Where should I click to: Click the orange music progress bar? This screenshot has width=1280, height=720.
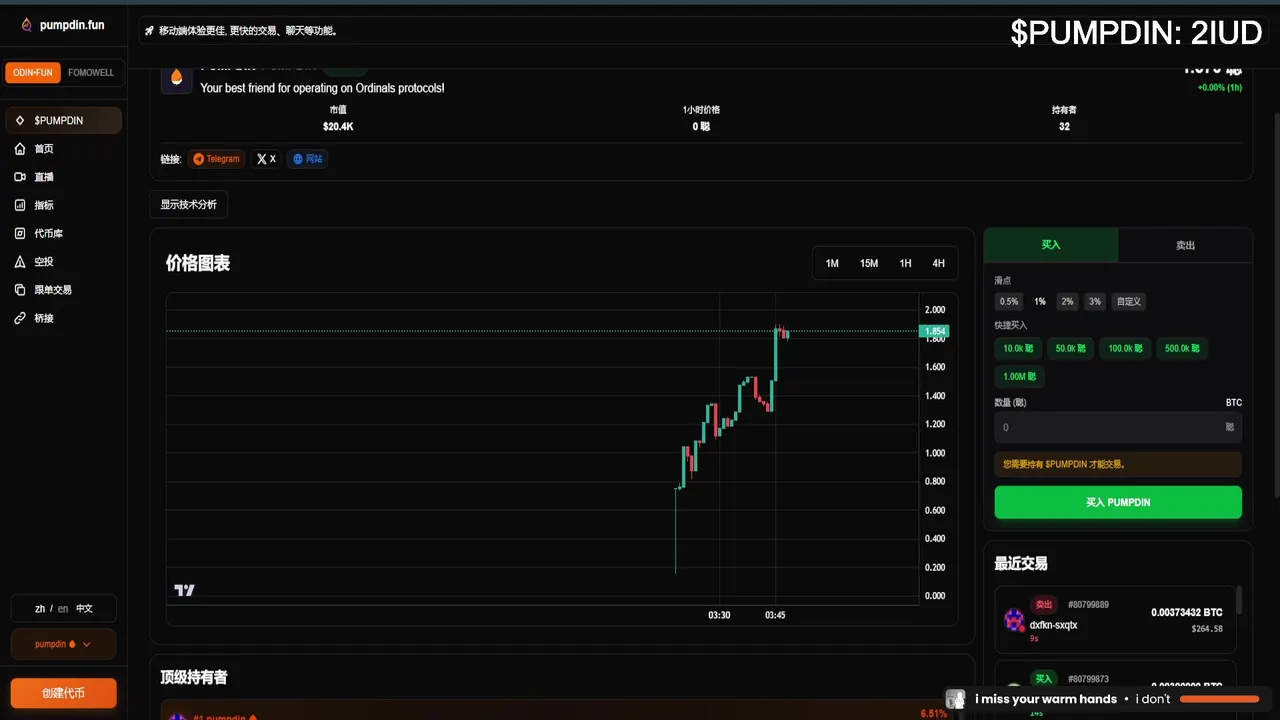coord(1219,699)
